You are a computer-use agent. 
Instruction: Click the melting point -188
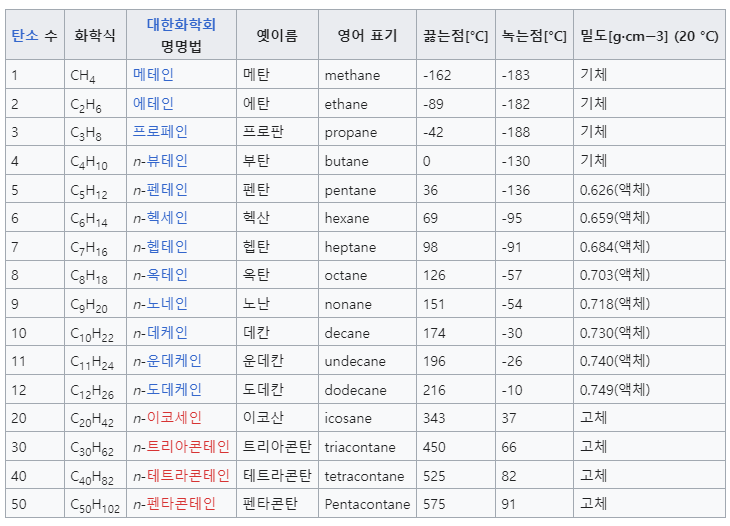tap(515, 132)
